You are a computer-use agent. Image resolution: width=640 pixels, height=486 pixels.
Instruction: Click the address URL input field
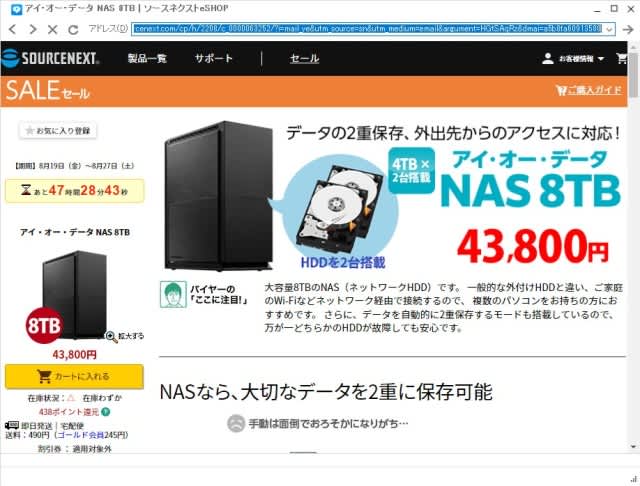[368, 29]
